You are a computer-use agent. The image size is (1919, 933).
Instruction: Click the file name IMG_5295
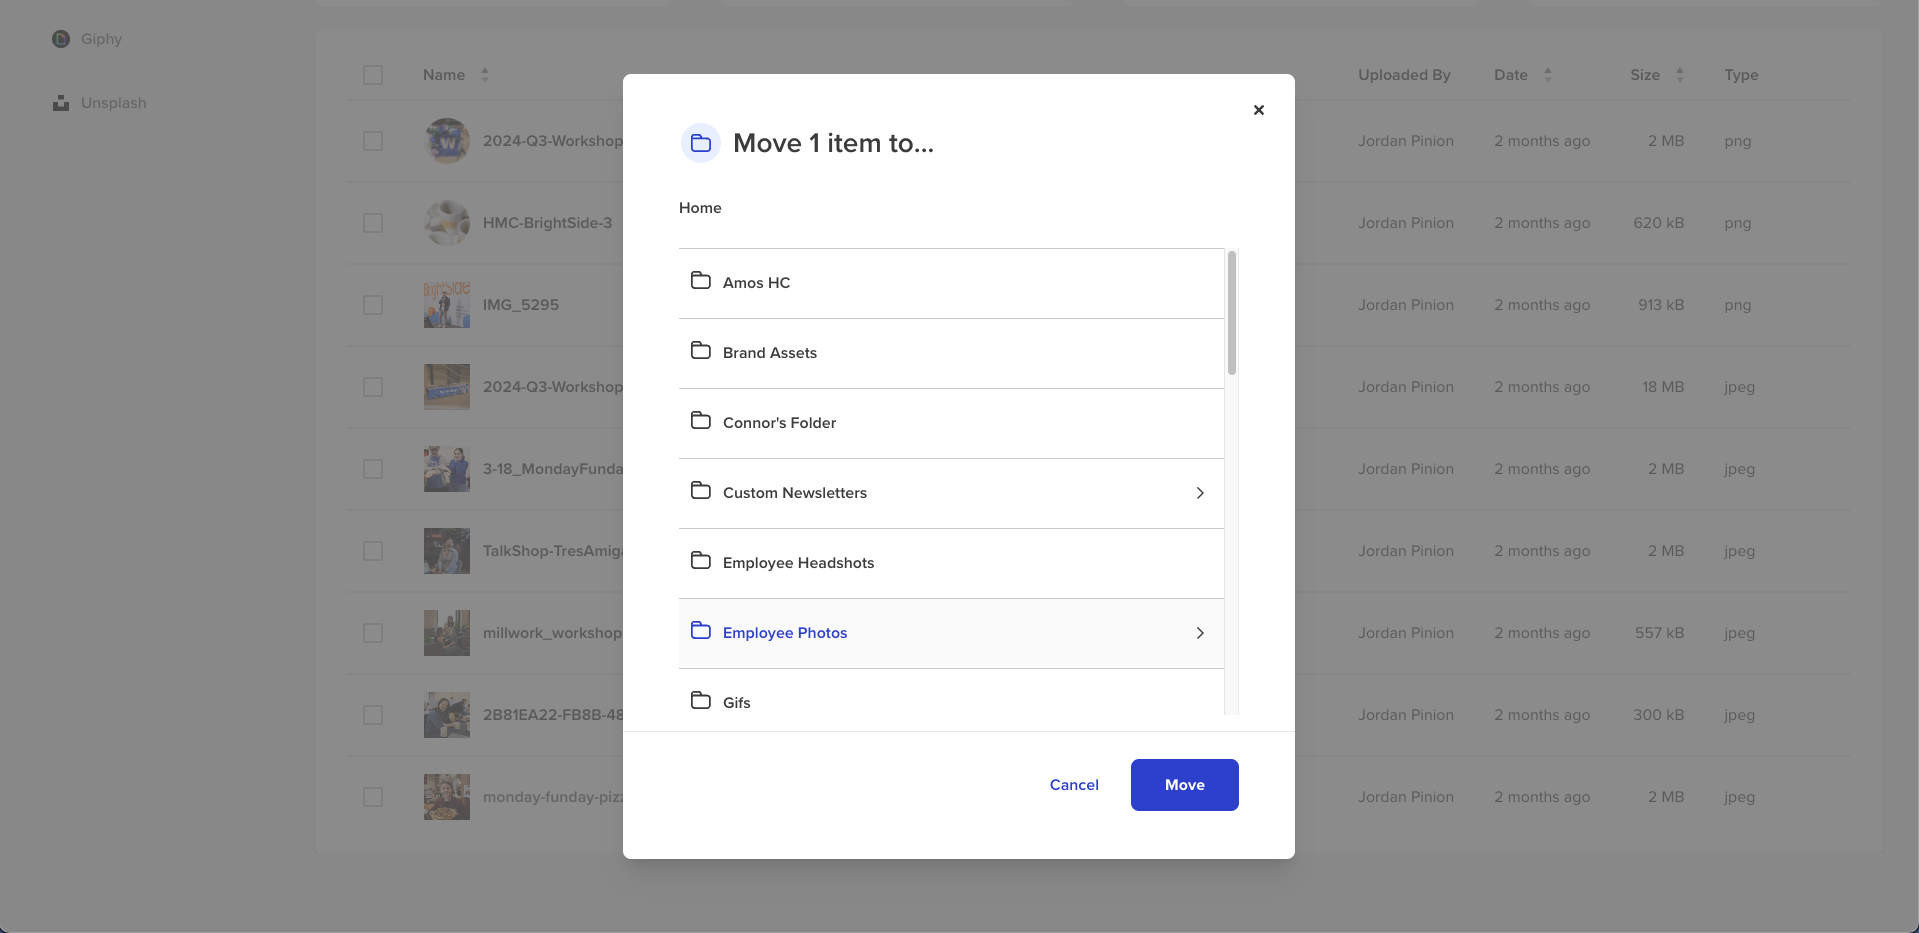click(x=521, y=305)
